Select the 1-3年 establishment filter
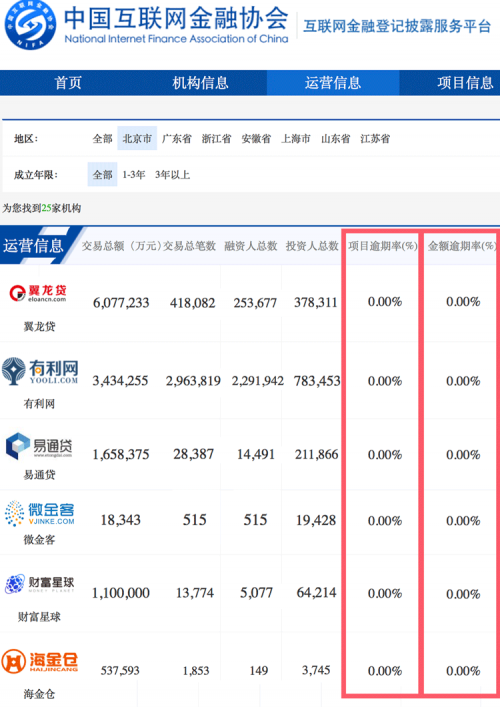The image size is (500, 707). pos(134,174)
